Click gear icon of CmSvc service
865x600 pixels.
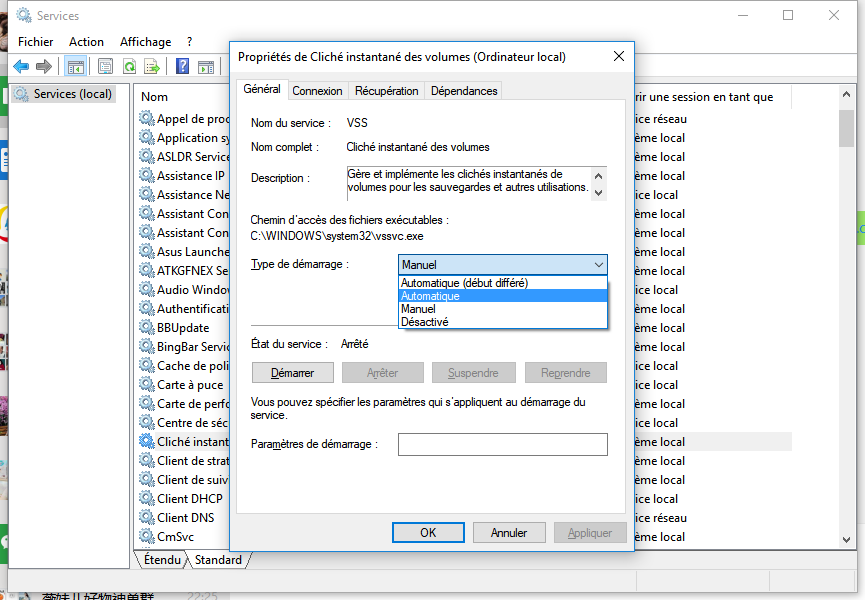point(146,536)
